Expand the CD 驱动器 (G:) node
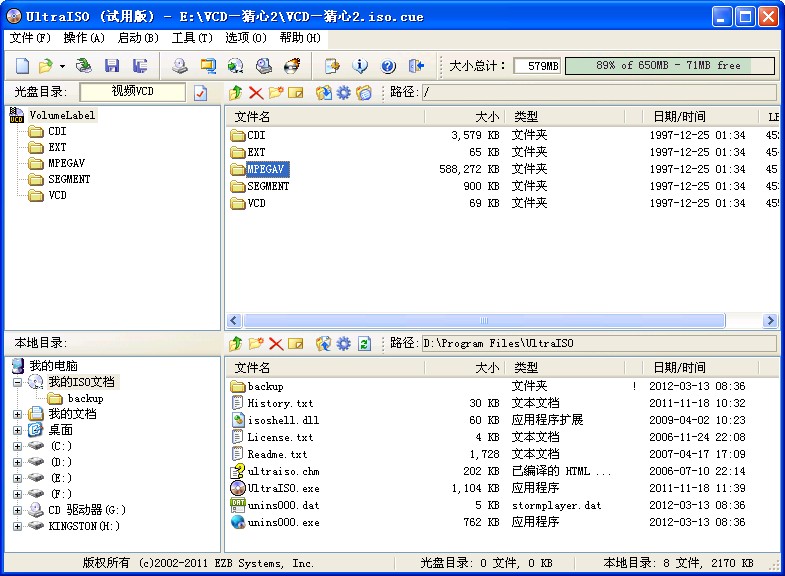 (x=18, y=510)
